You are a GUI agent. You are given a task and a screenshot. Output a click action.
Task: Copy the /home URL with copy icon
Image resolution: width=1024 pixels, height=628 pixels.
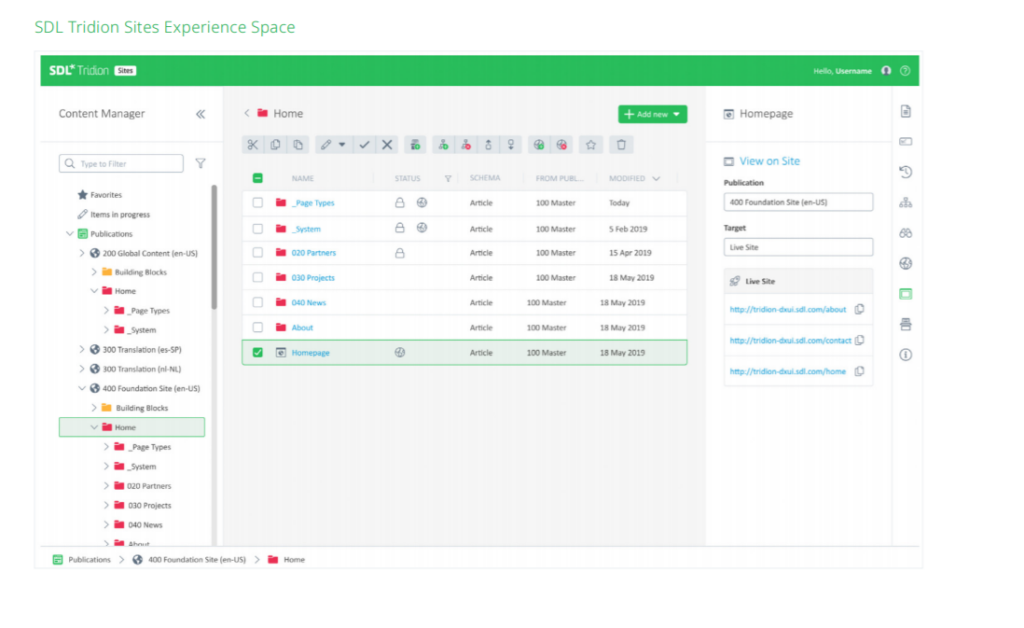(x=859, y=371)
